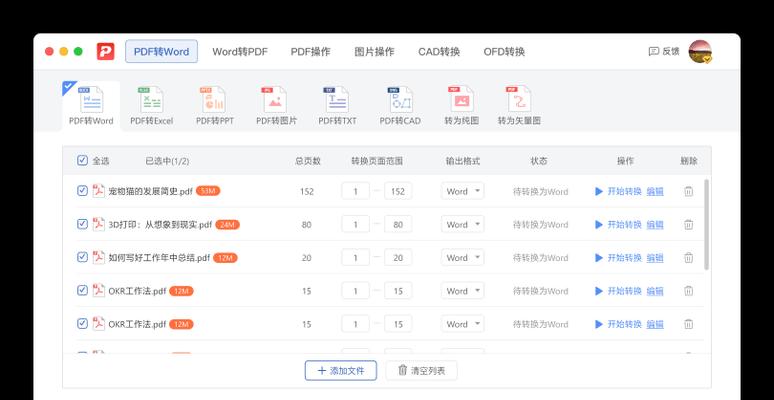Select the PDF转图片 conversion icon
The height and width of the screenshot is (400, 774).
pos(275,100)
